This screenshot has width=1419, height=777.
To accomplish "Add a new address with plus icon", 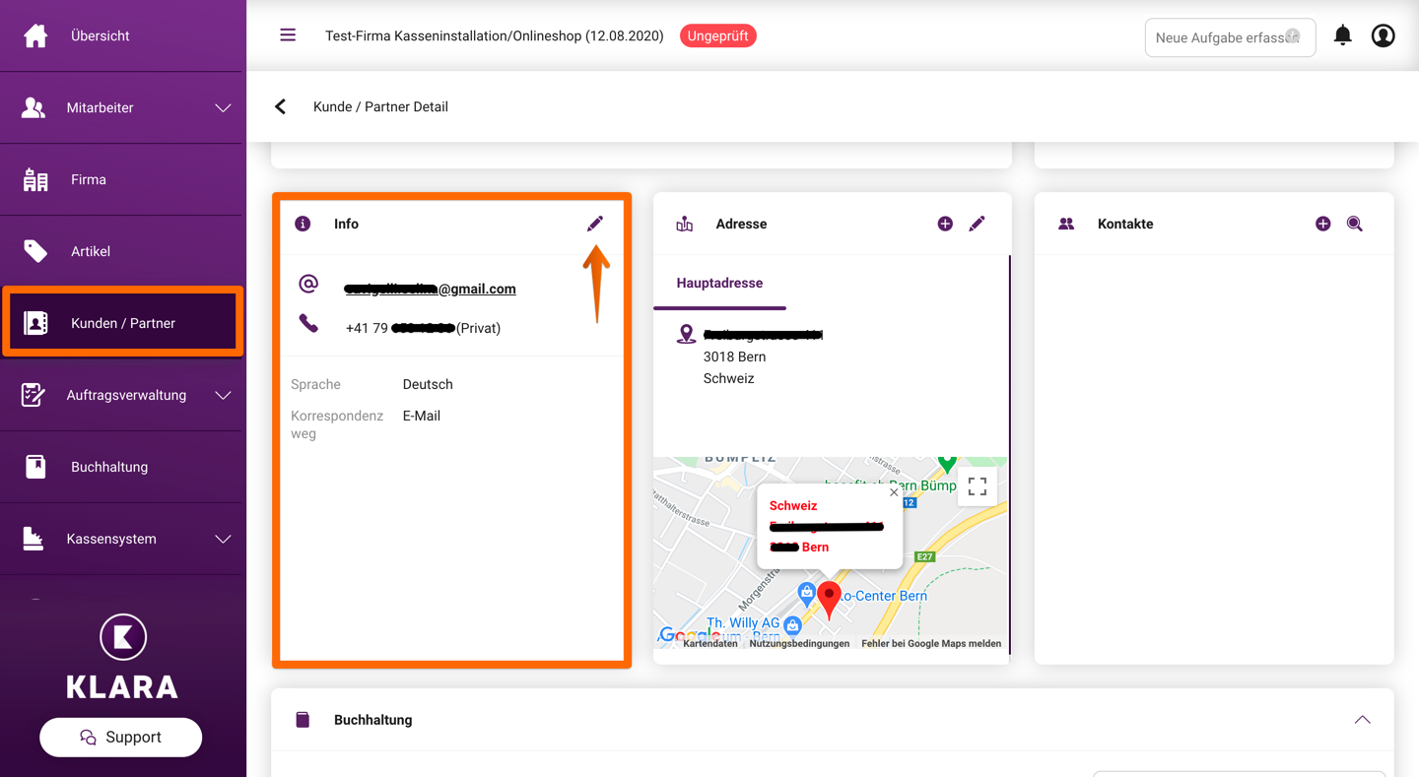I will [x=945, y=224].
